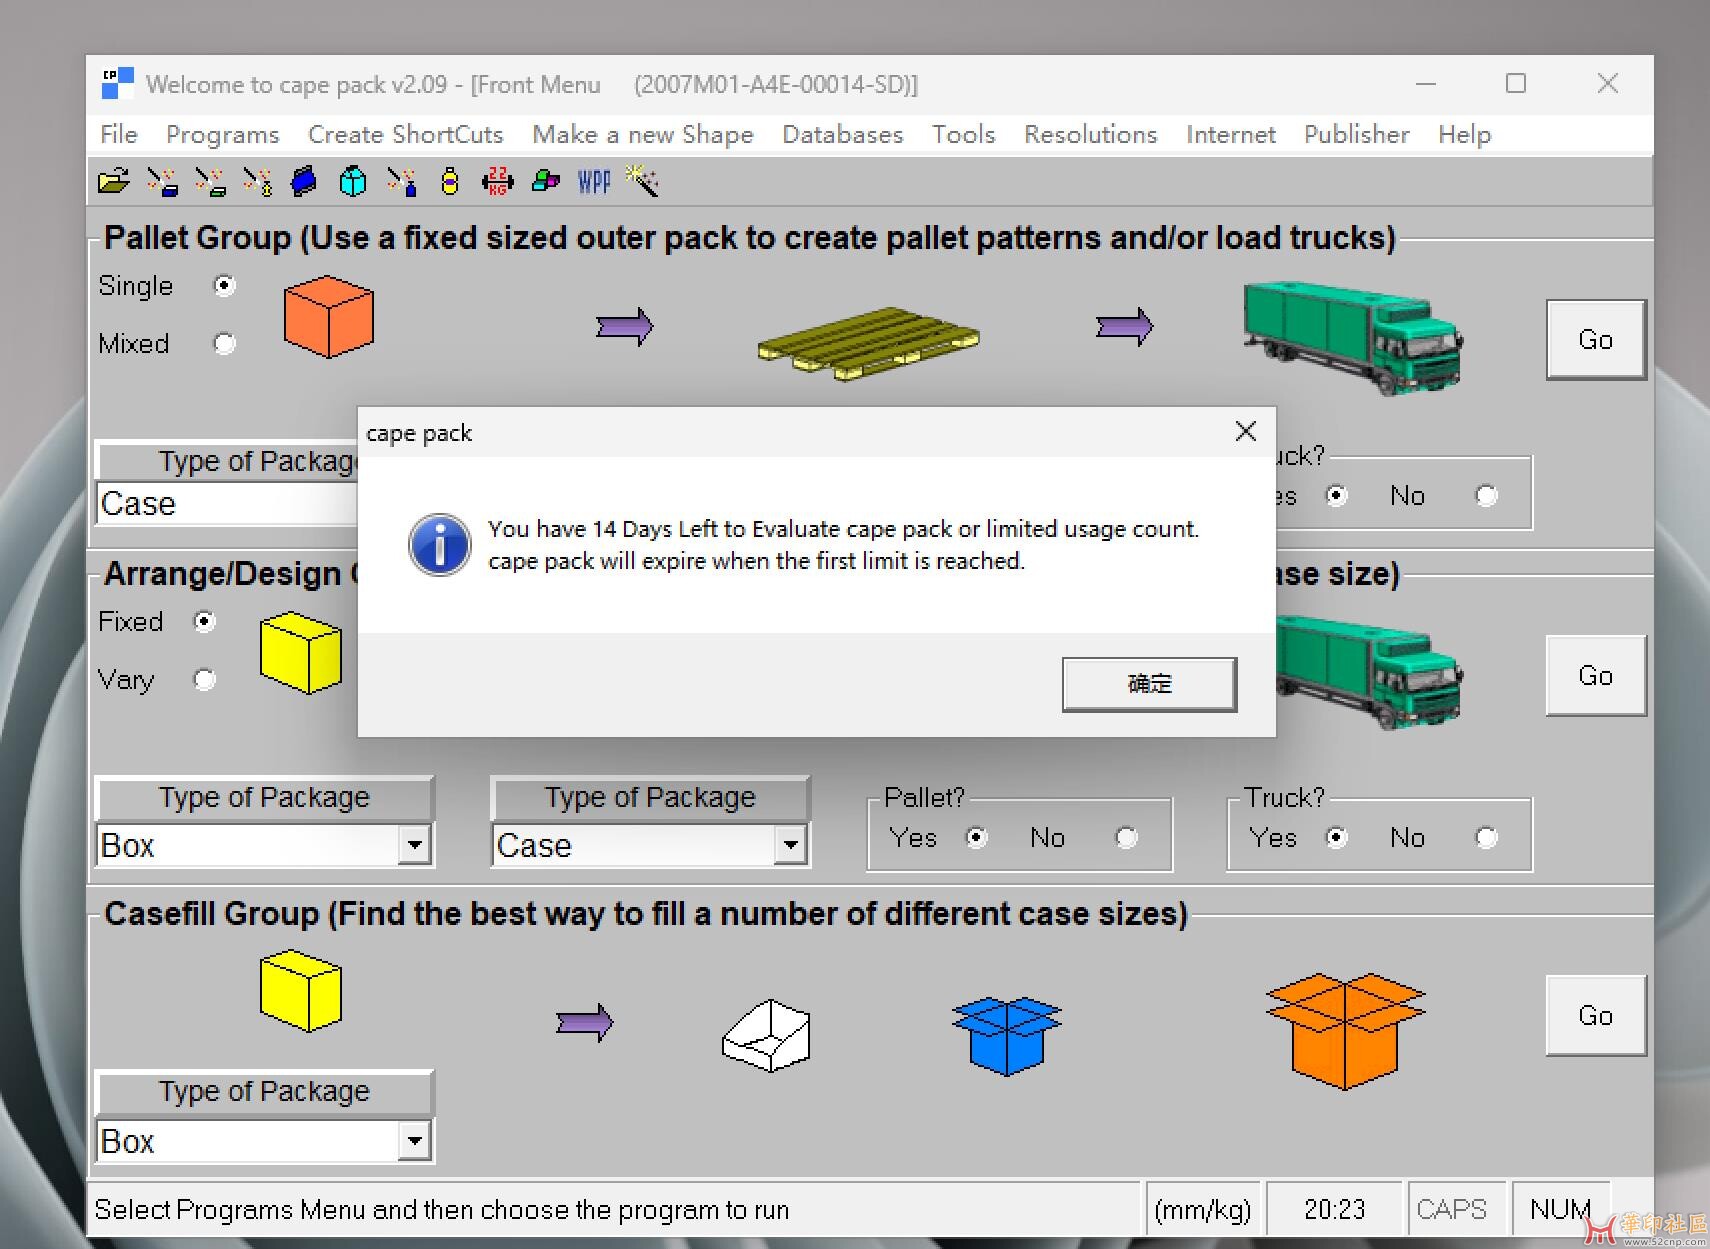Select the Vary radio button

[x=205, y=680]
